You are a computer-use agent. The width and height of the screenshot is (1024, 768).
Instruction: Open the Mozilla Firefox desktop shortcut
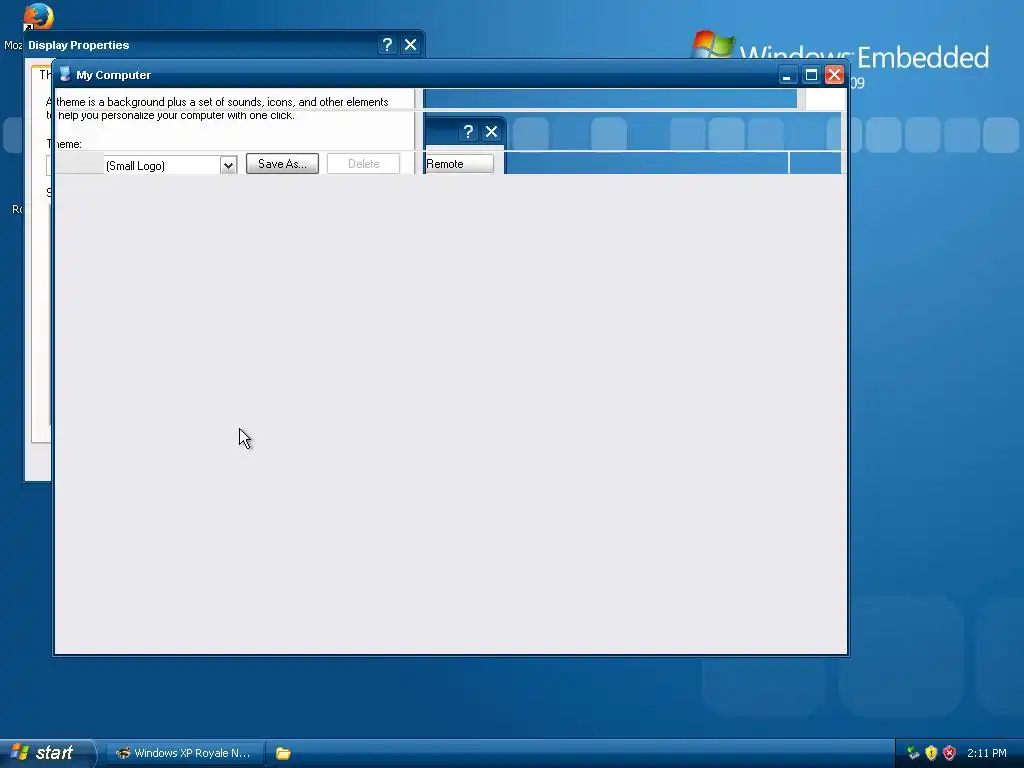tap(38, 17)
